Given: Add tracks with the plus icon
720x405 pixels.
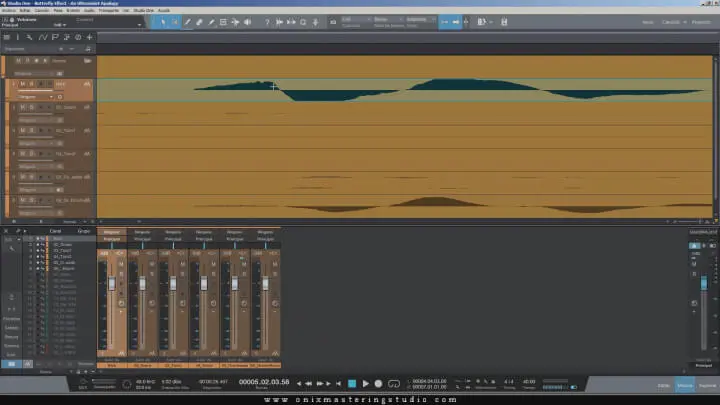Looking at the screenshot, I should pos(90,37).
